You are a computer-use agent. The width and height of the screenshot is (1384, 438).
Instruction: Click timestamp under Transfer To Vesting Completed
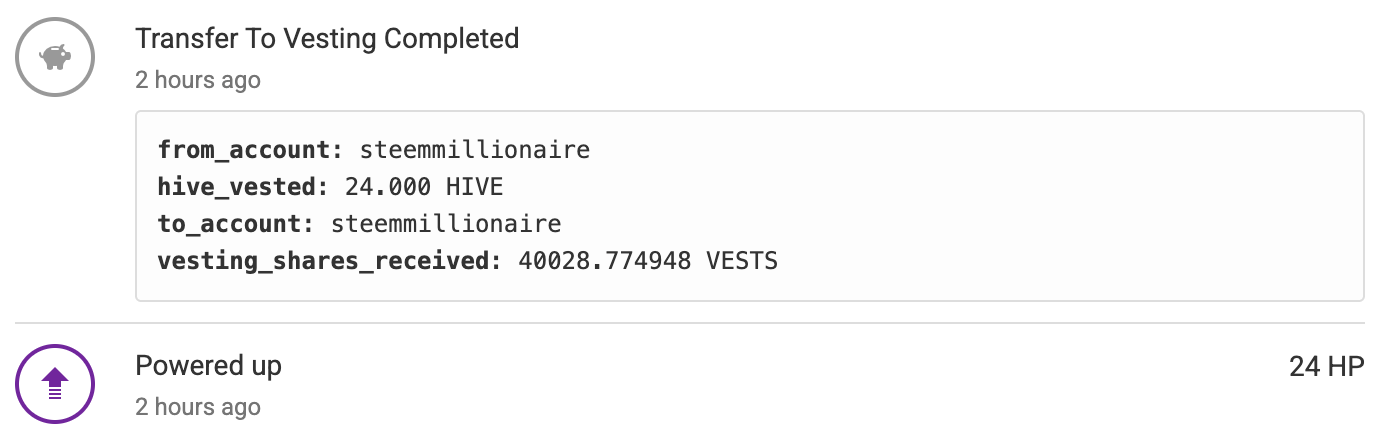(x=198, y=80)
